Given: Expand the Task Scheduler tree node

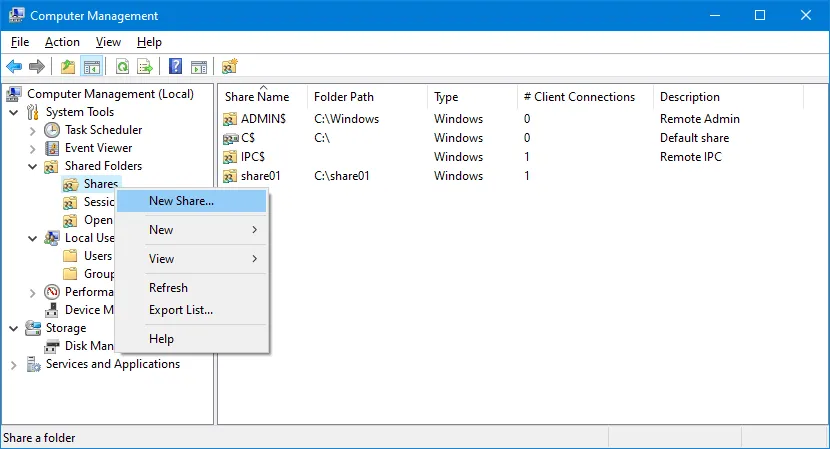Looking at the screenshot, I should (x=33, y=130).
